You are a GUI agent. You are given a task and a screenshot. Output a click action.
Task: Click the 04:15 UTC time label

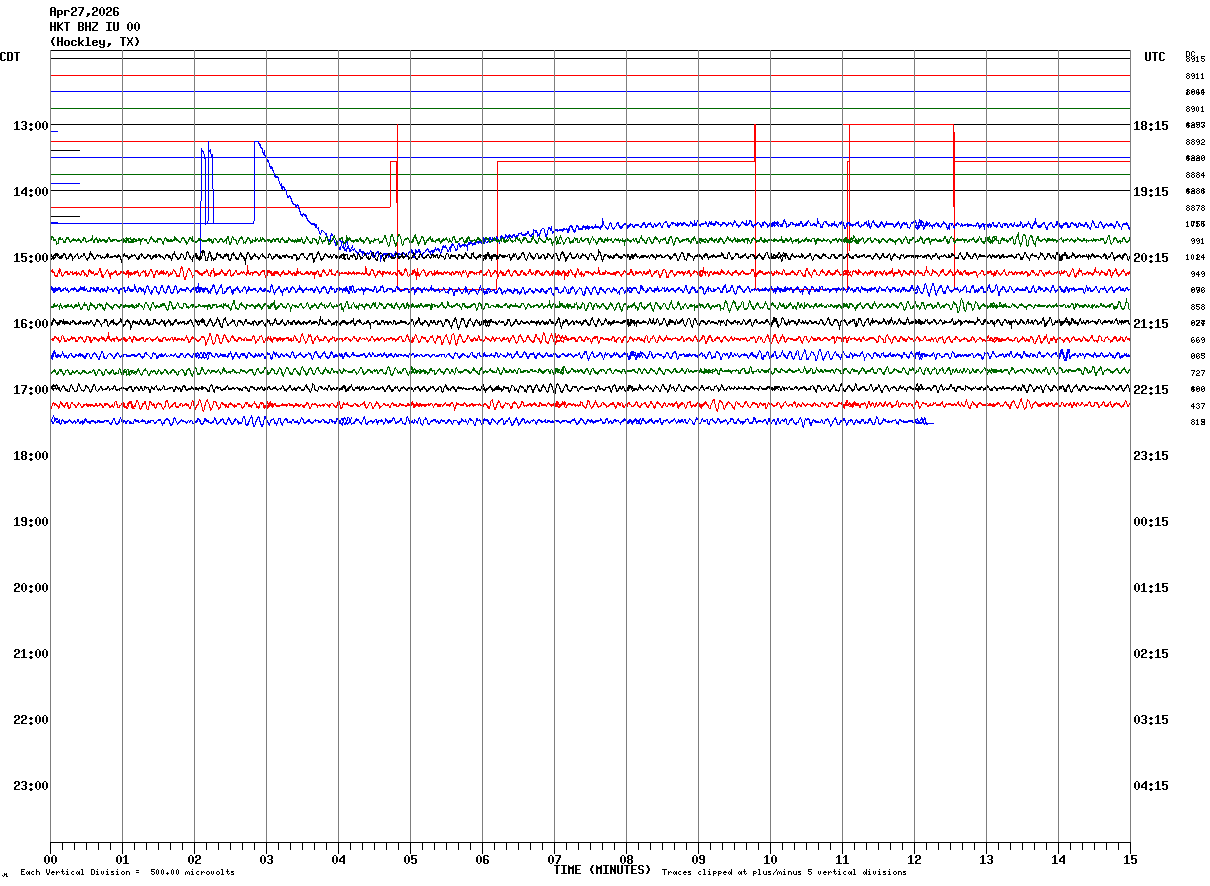pos(1151,786)
